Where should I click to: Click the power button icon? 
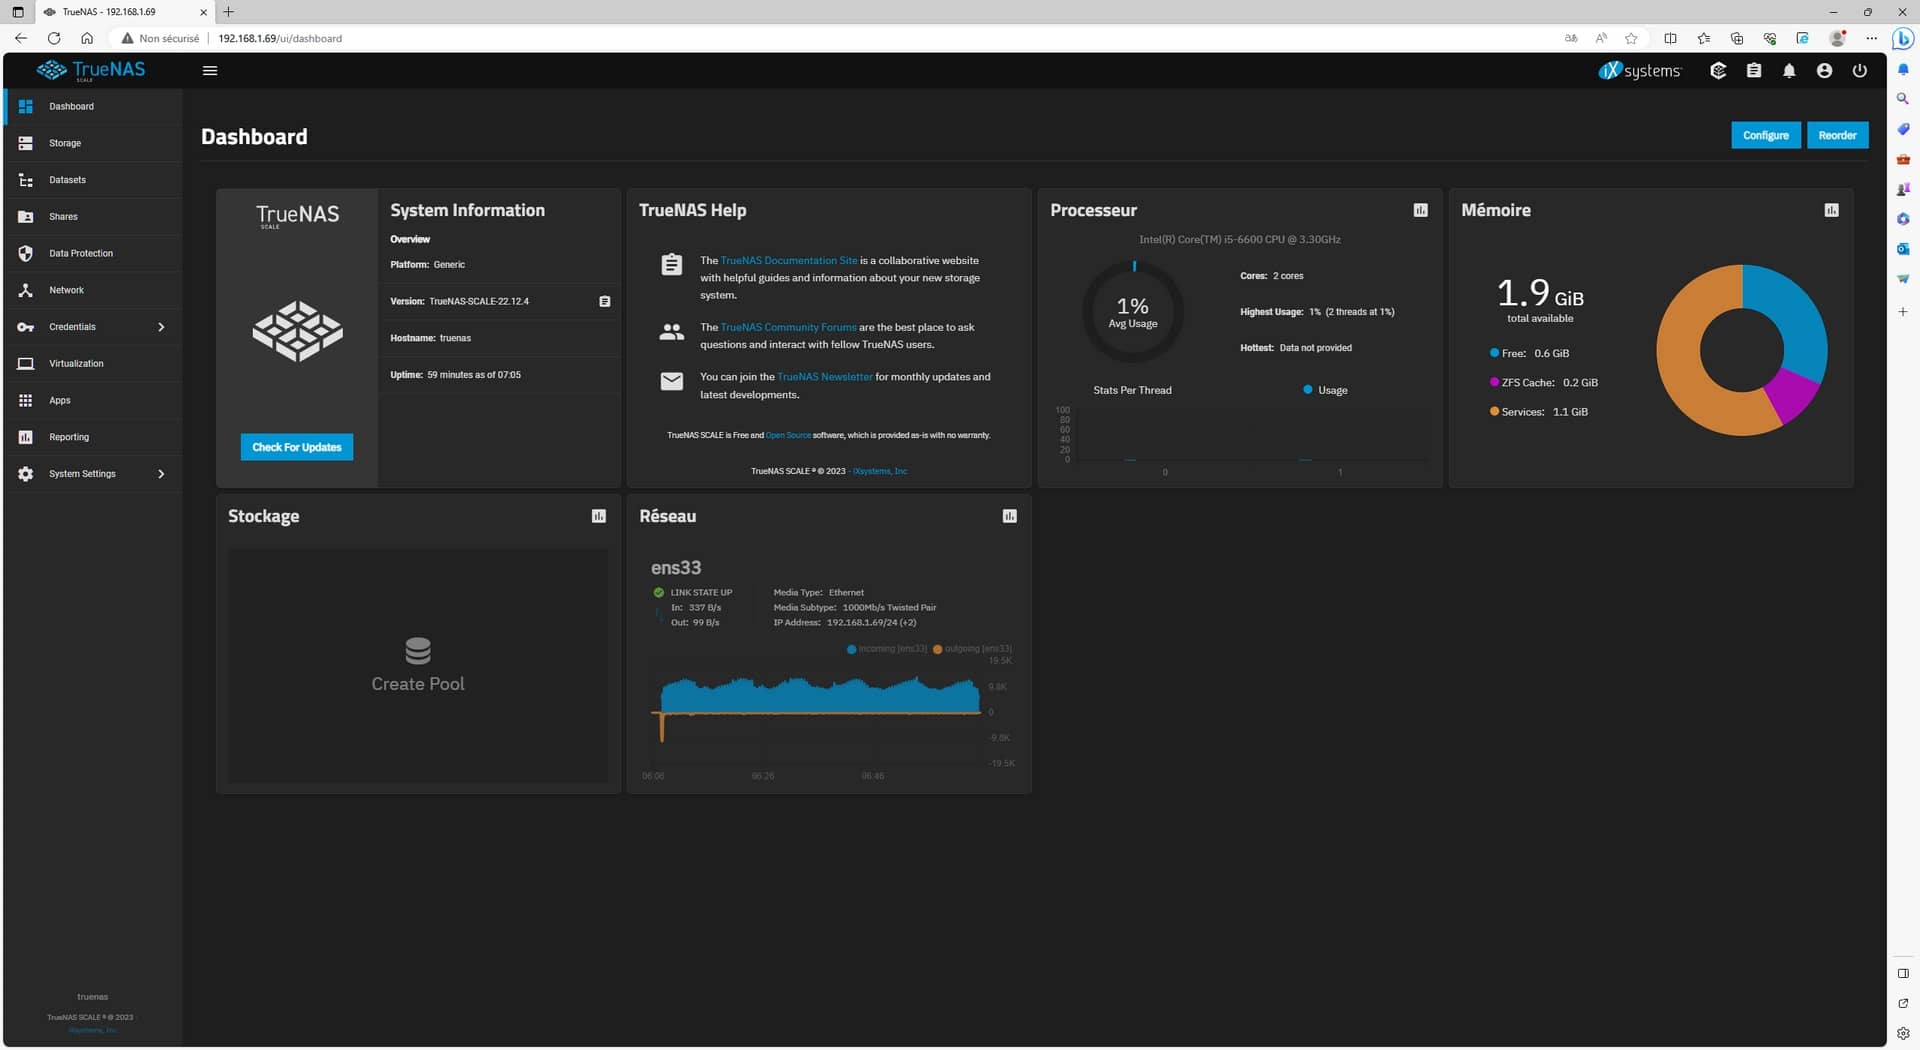coord(1859,71)
